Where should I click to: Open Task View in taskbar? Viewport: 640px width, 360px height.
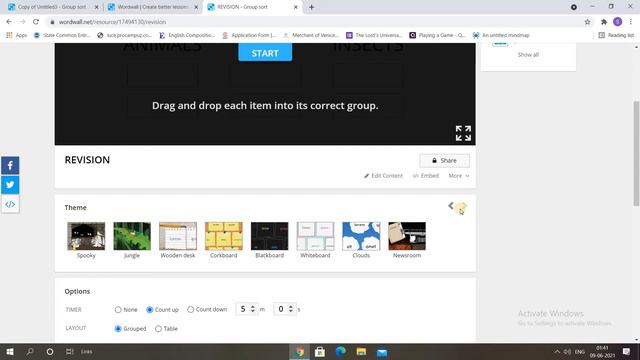tap(69, 351)
